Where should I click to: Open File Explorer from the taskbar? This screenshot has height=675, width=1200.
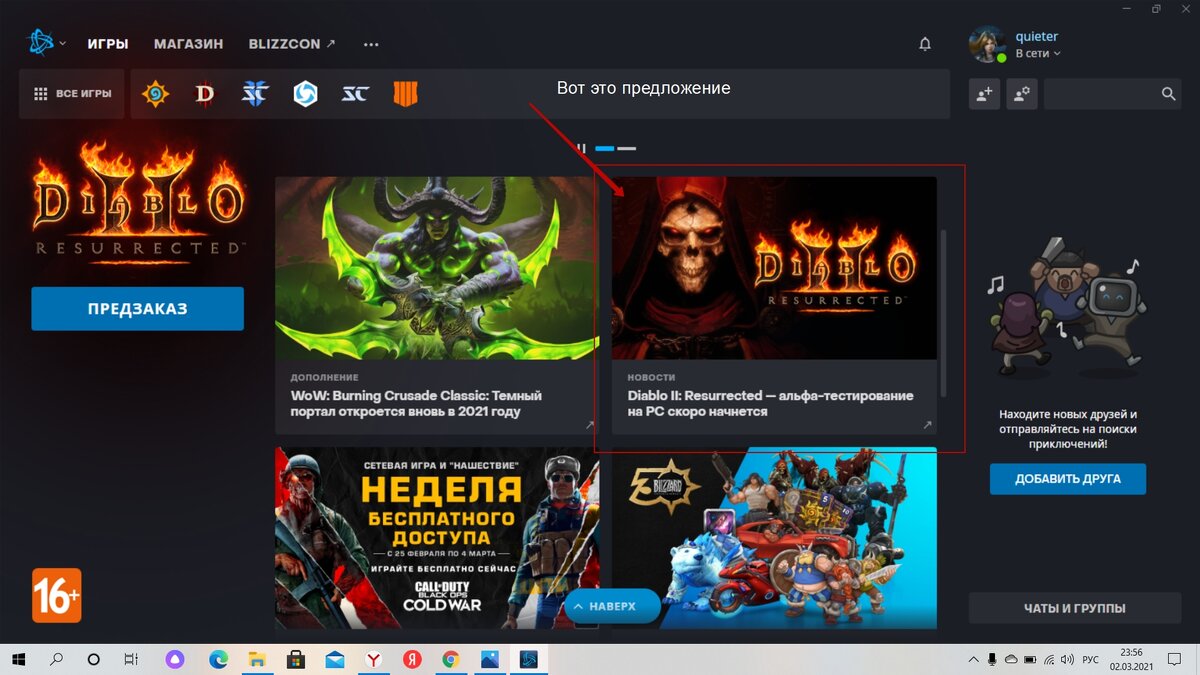(x=257, y=660)
